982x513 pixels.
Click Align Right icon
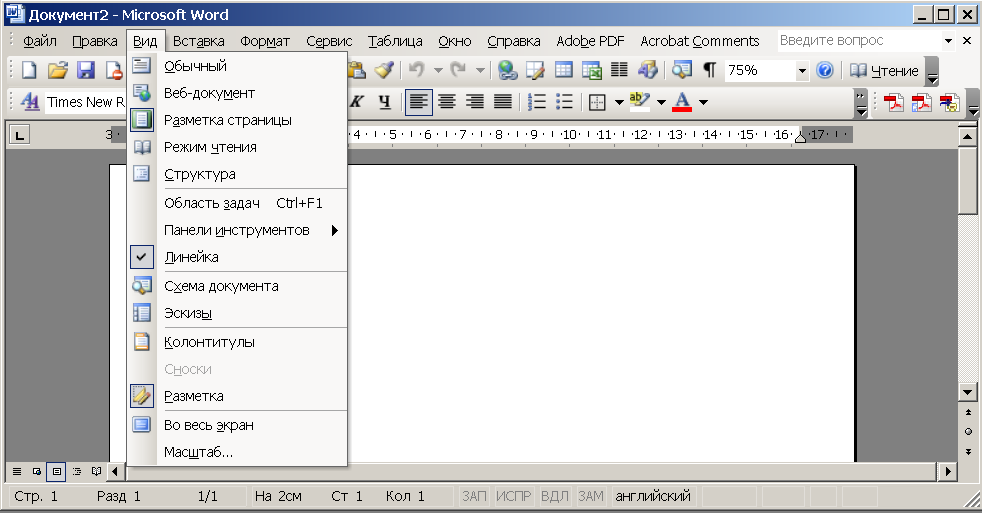click(x=475, y=101)
